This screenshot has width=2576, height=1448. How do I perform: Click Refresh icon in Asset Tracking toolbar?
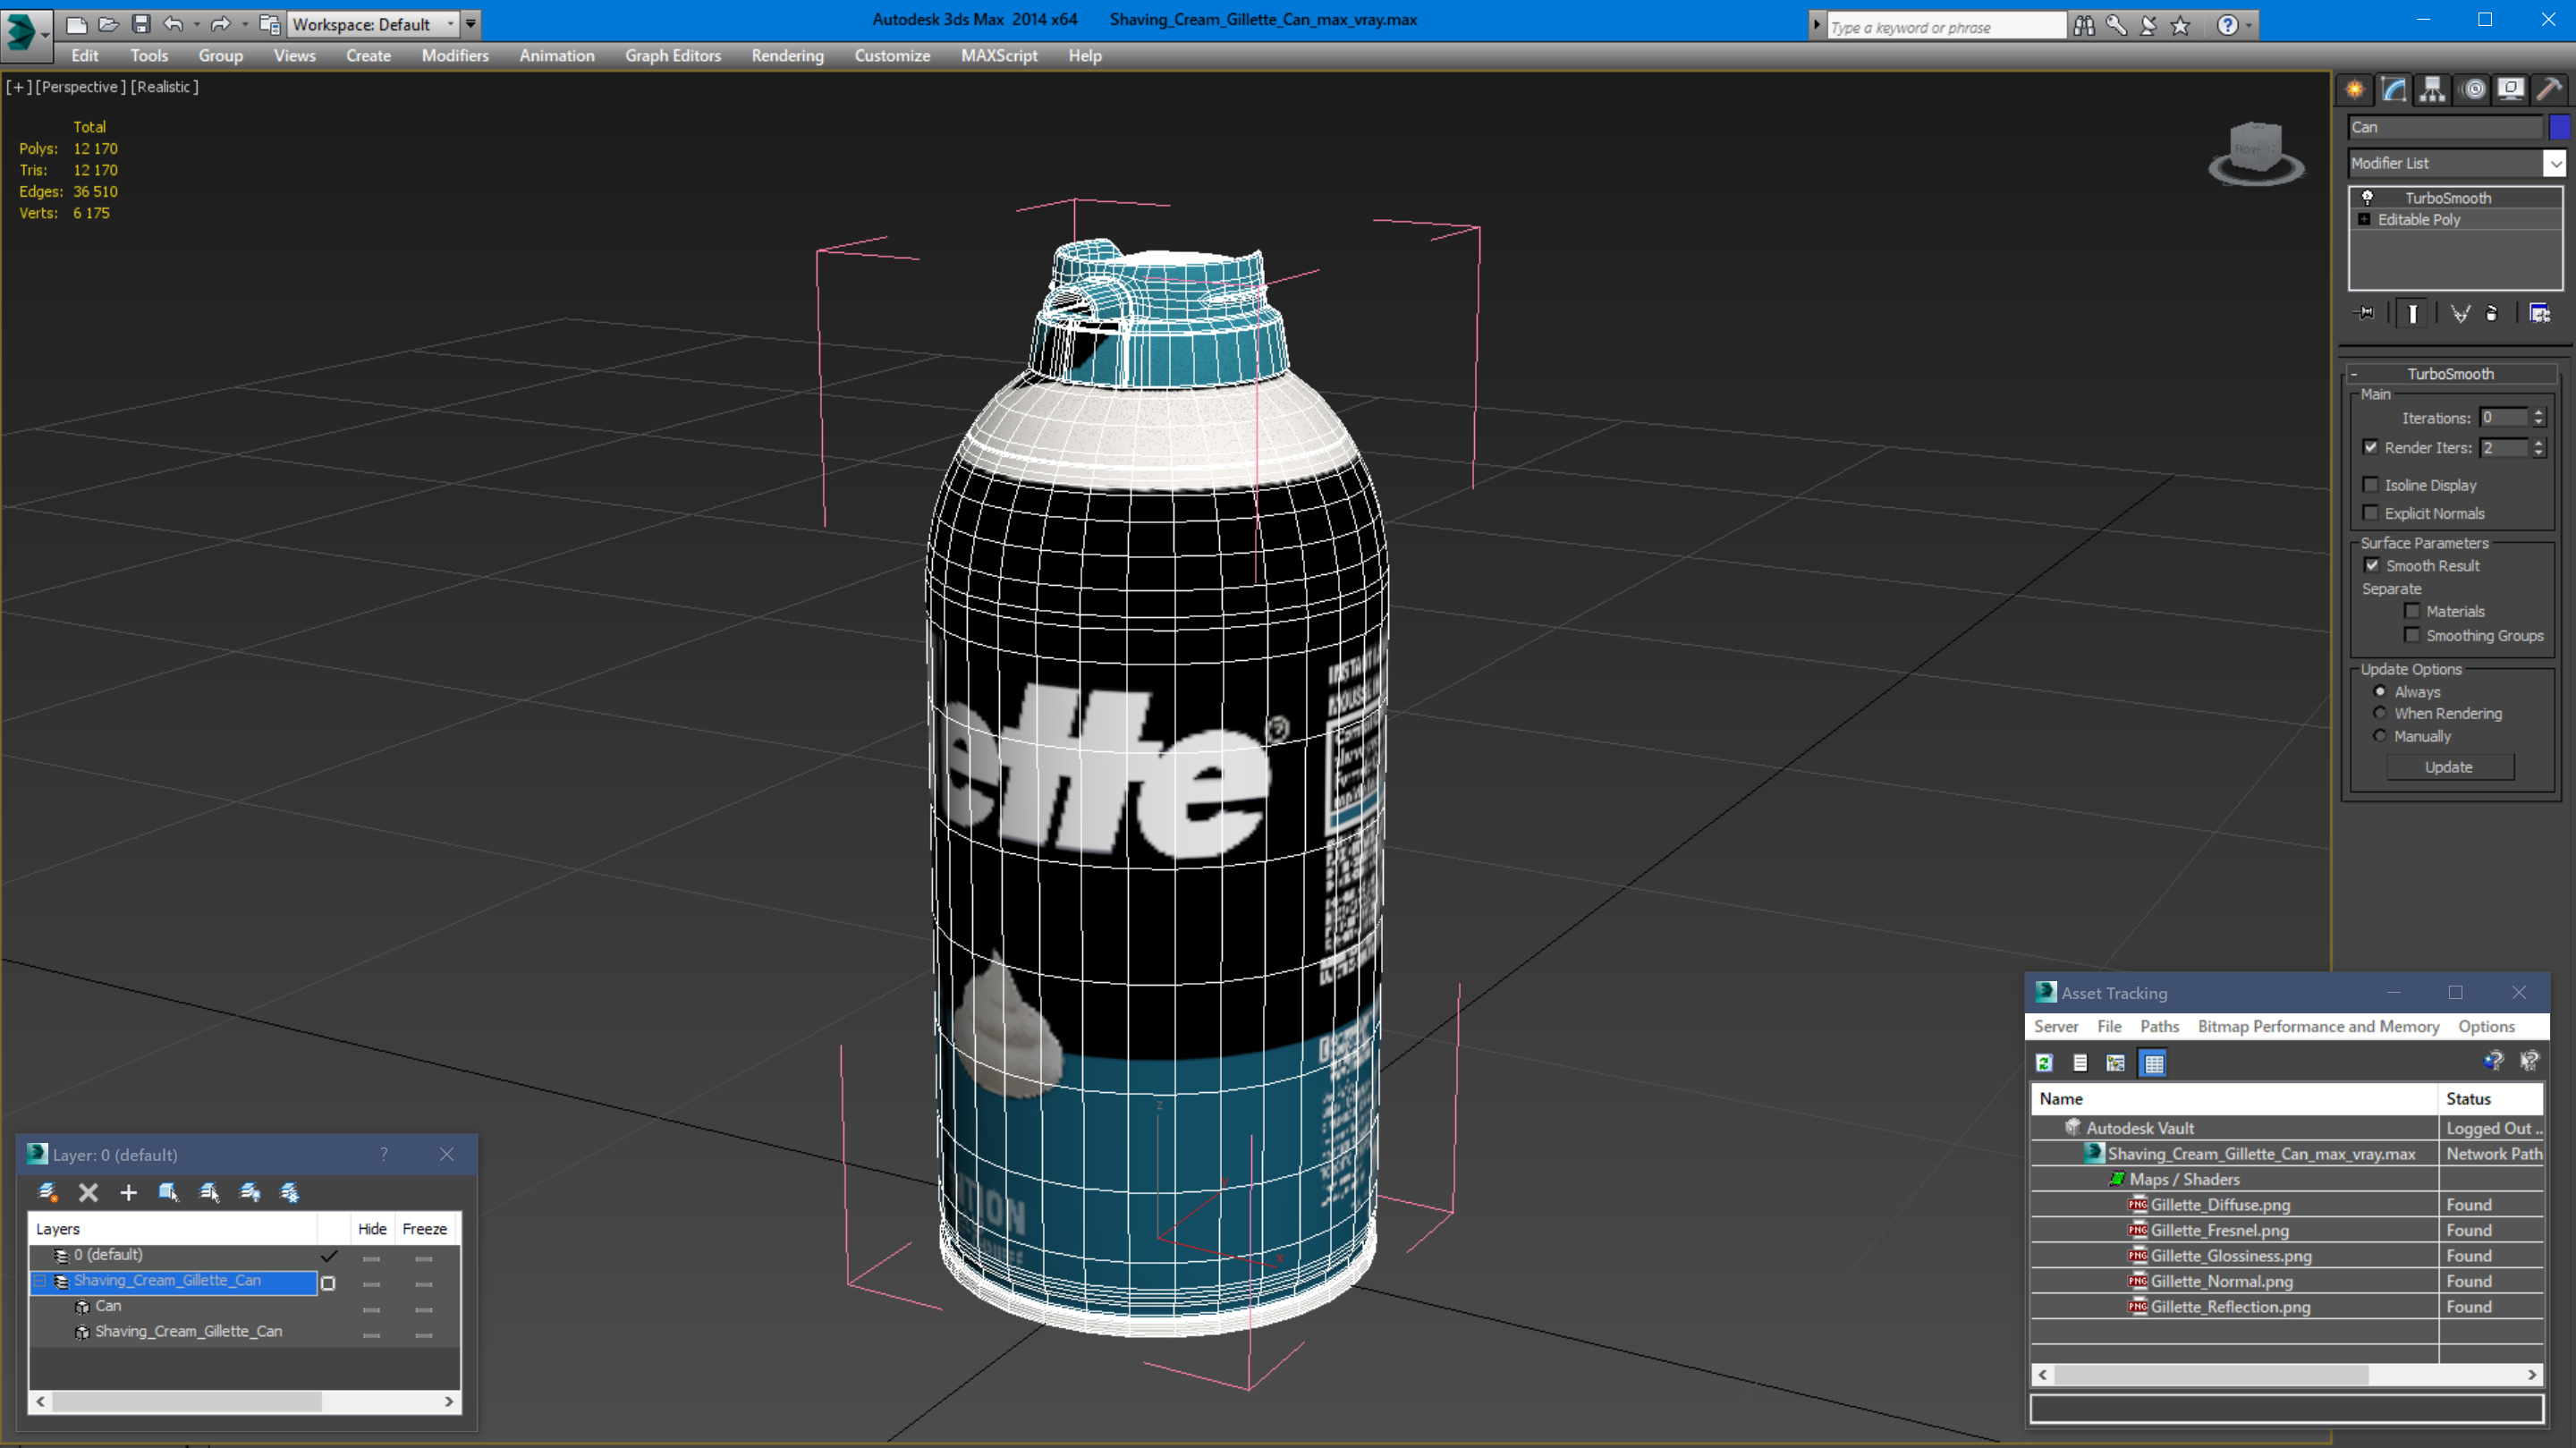tap(2044, 1063)
